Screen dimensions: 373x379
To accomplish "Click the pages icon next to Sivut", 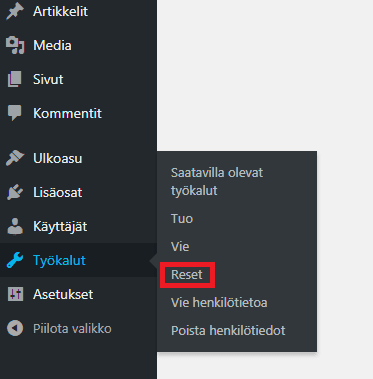I will [x=15, y=79].
